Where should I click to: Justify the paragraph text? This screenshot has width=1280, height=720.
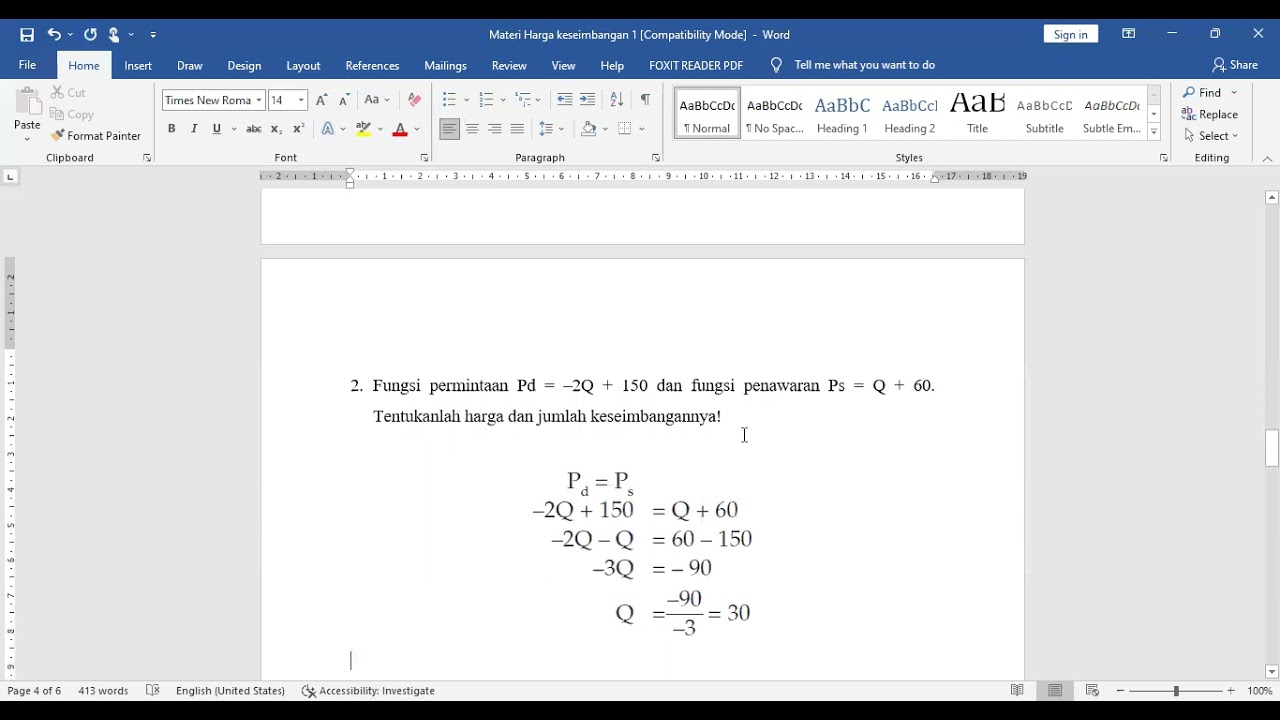(517, 129)
